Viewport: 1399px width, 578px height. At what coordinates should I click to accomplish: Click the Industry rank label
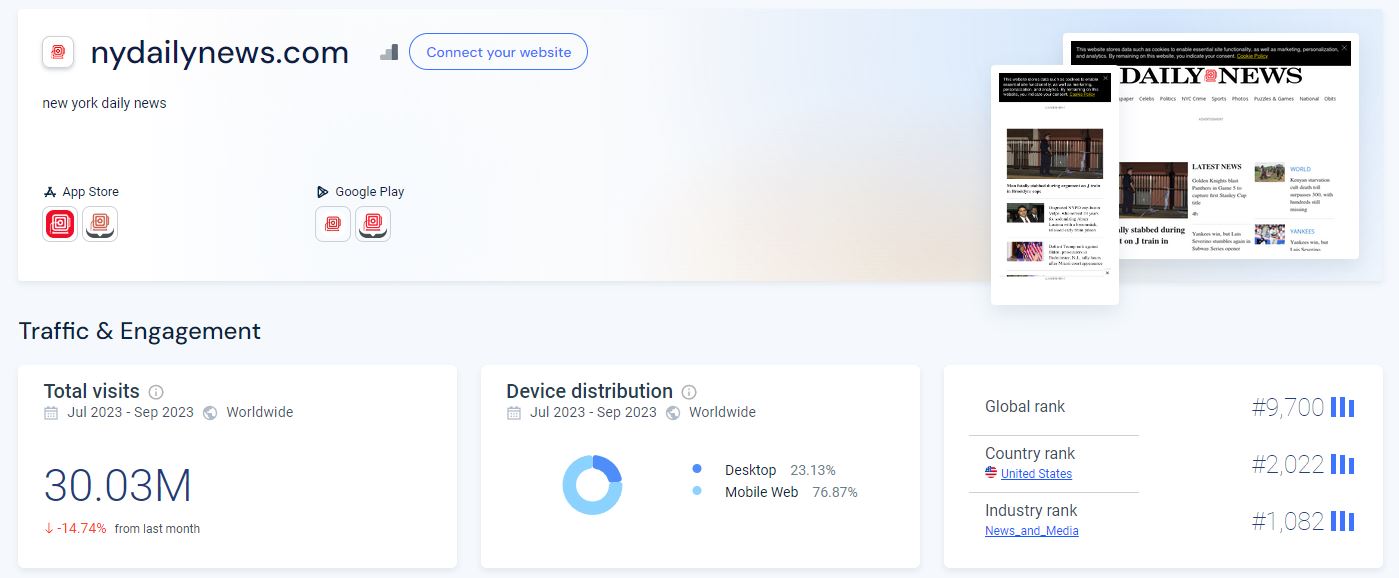click(1031, 510)
